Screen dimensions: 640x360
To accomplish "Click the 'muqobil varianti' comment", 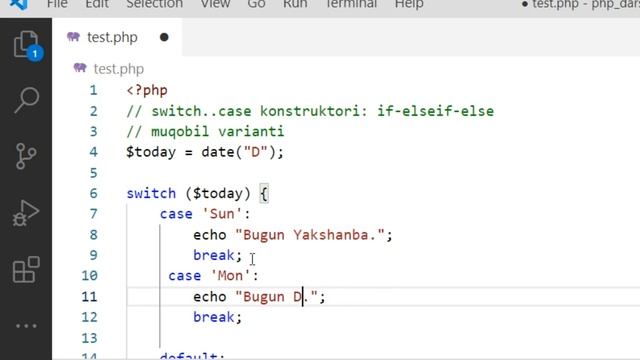I will point(205,132).
